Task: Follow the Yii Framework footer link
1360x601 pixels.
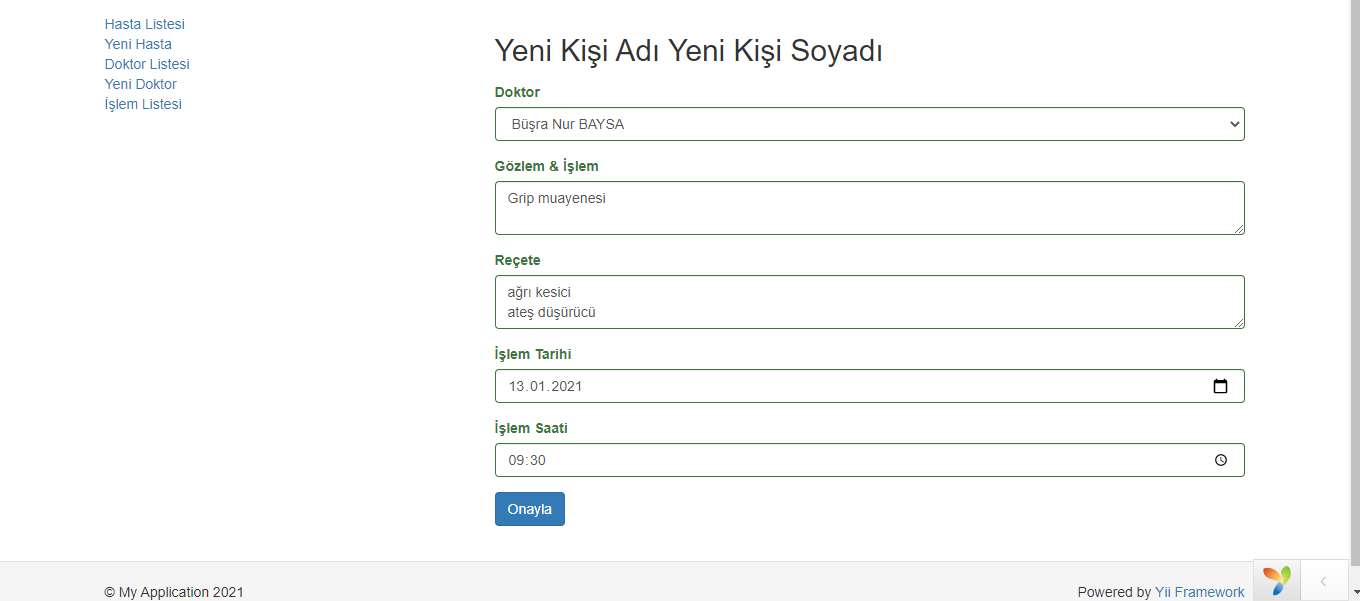Action: coord(1199,591)
